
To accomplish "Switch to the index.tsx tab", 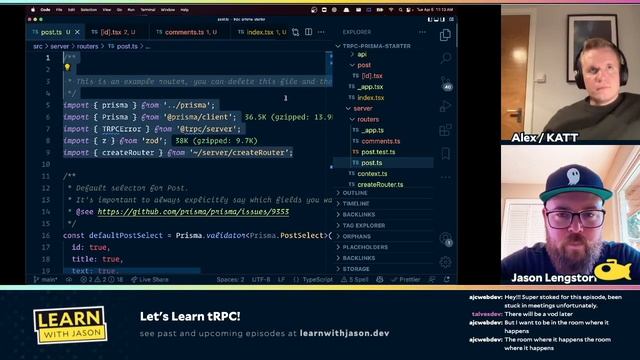I will [x=262, y=32].
